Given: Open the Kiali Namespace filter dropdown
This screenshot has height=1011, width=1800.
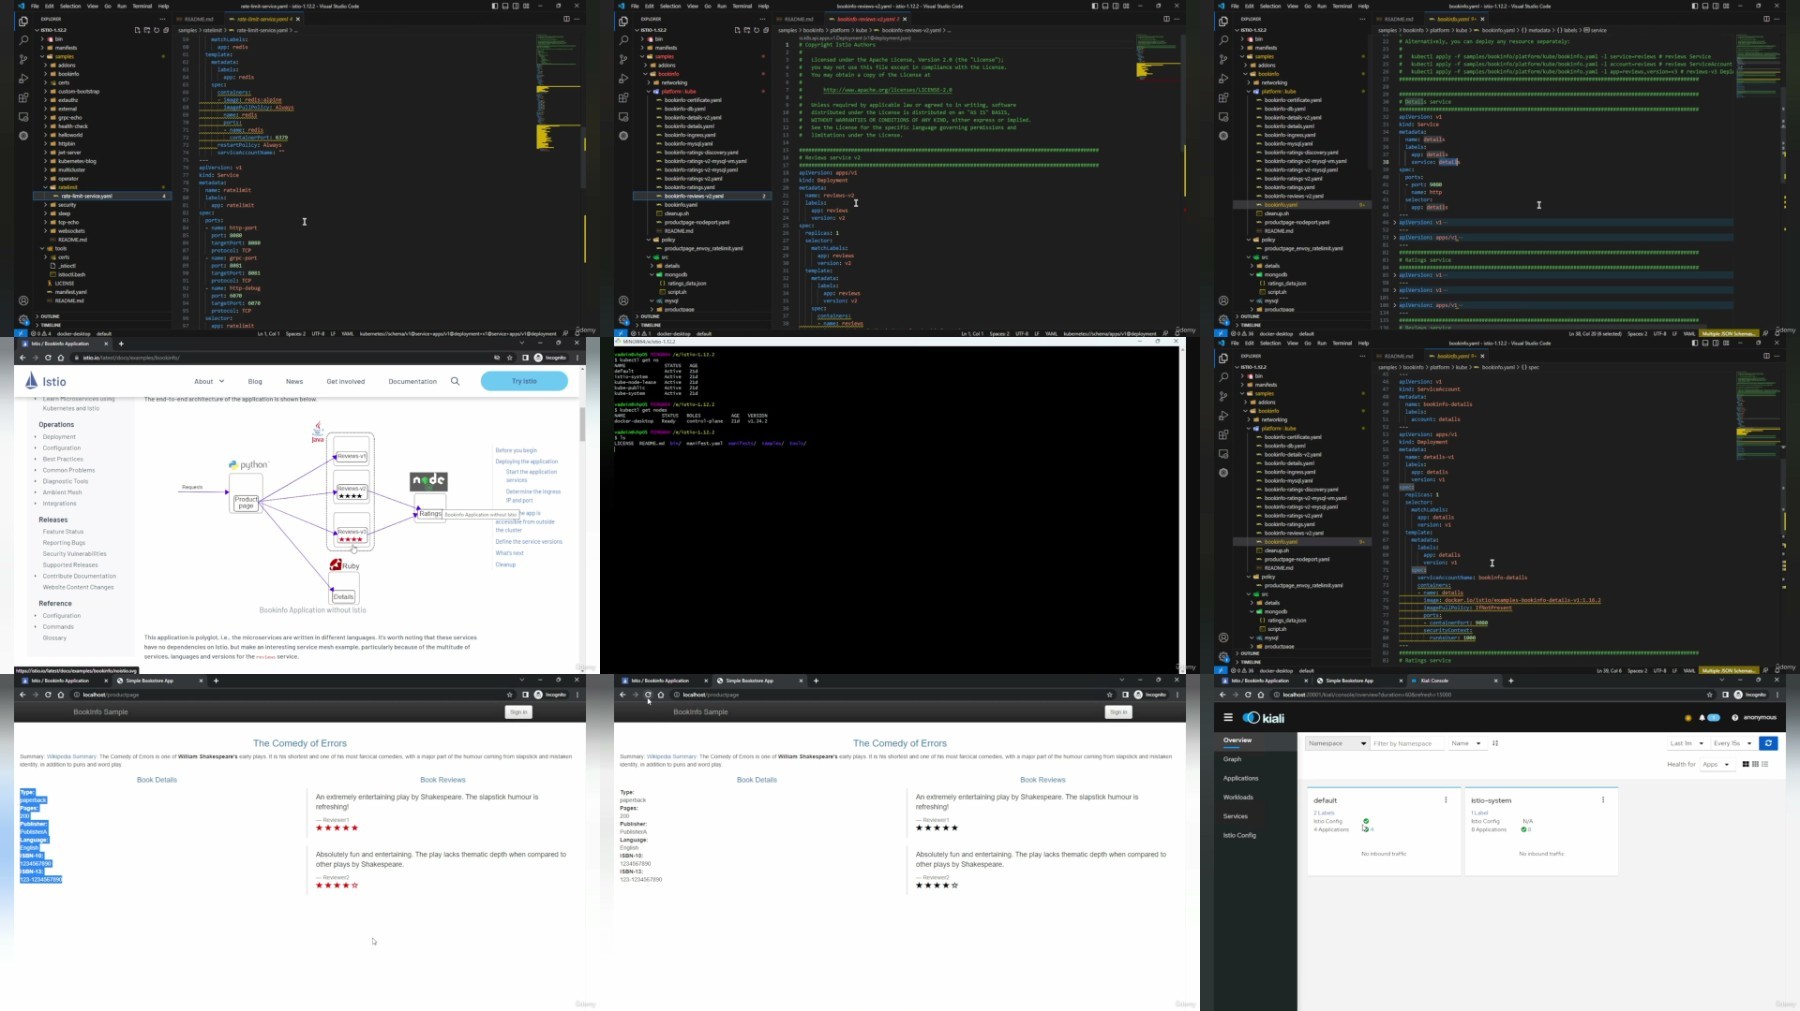Looking at the screenshot, I should [x=1336, y=743].
